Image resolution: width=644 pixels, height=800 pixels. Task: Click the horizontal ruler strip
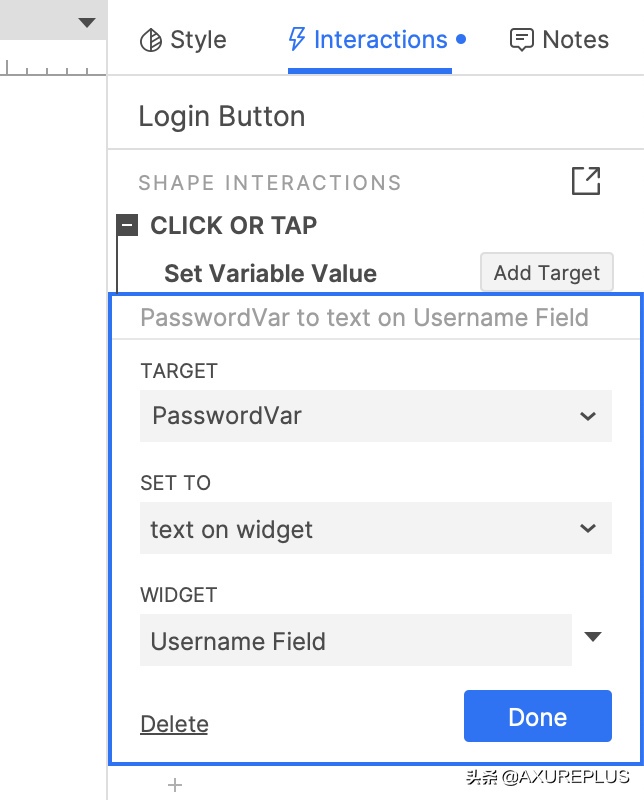pos(52,68)
